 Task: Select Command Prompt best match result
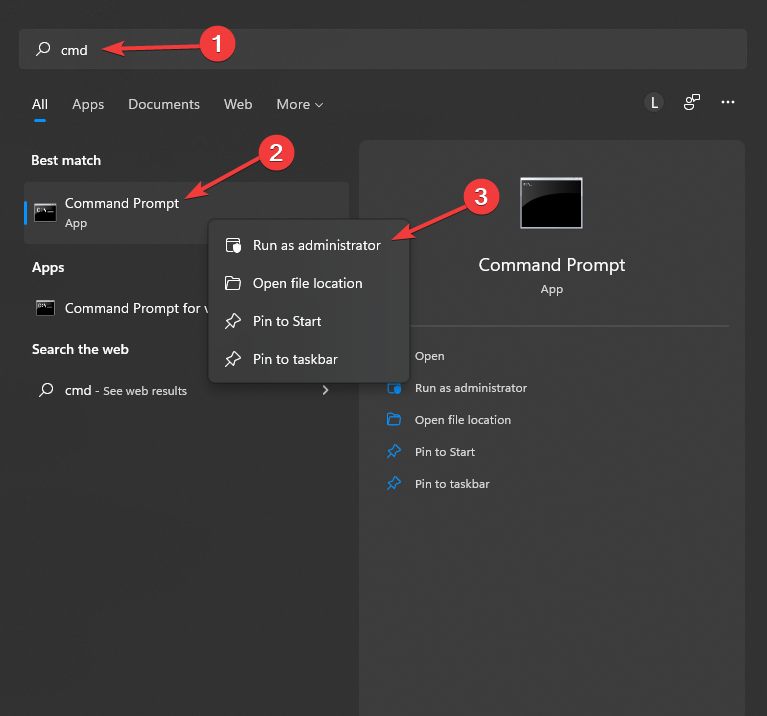point(122,211)
